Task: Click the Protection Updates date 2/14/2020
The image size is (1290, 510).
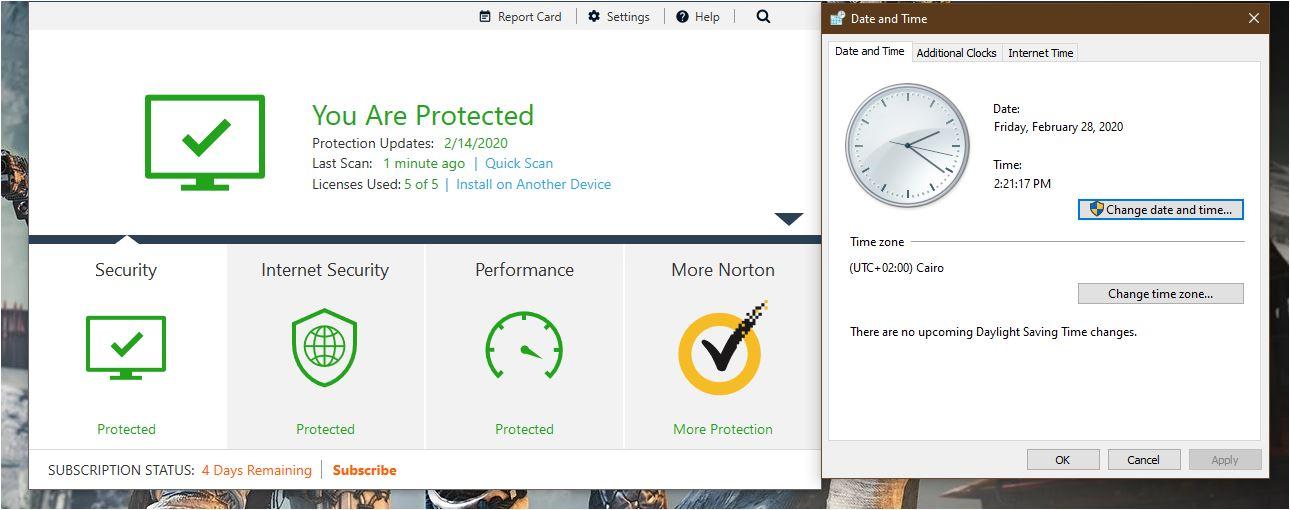Action: [476, 143]
